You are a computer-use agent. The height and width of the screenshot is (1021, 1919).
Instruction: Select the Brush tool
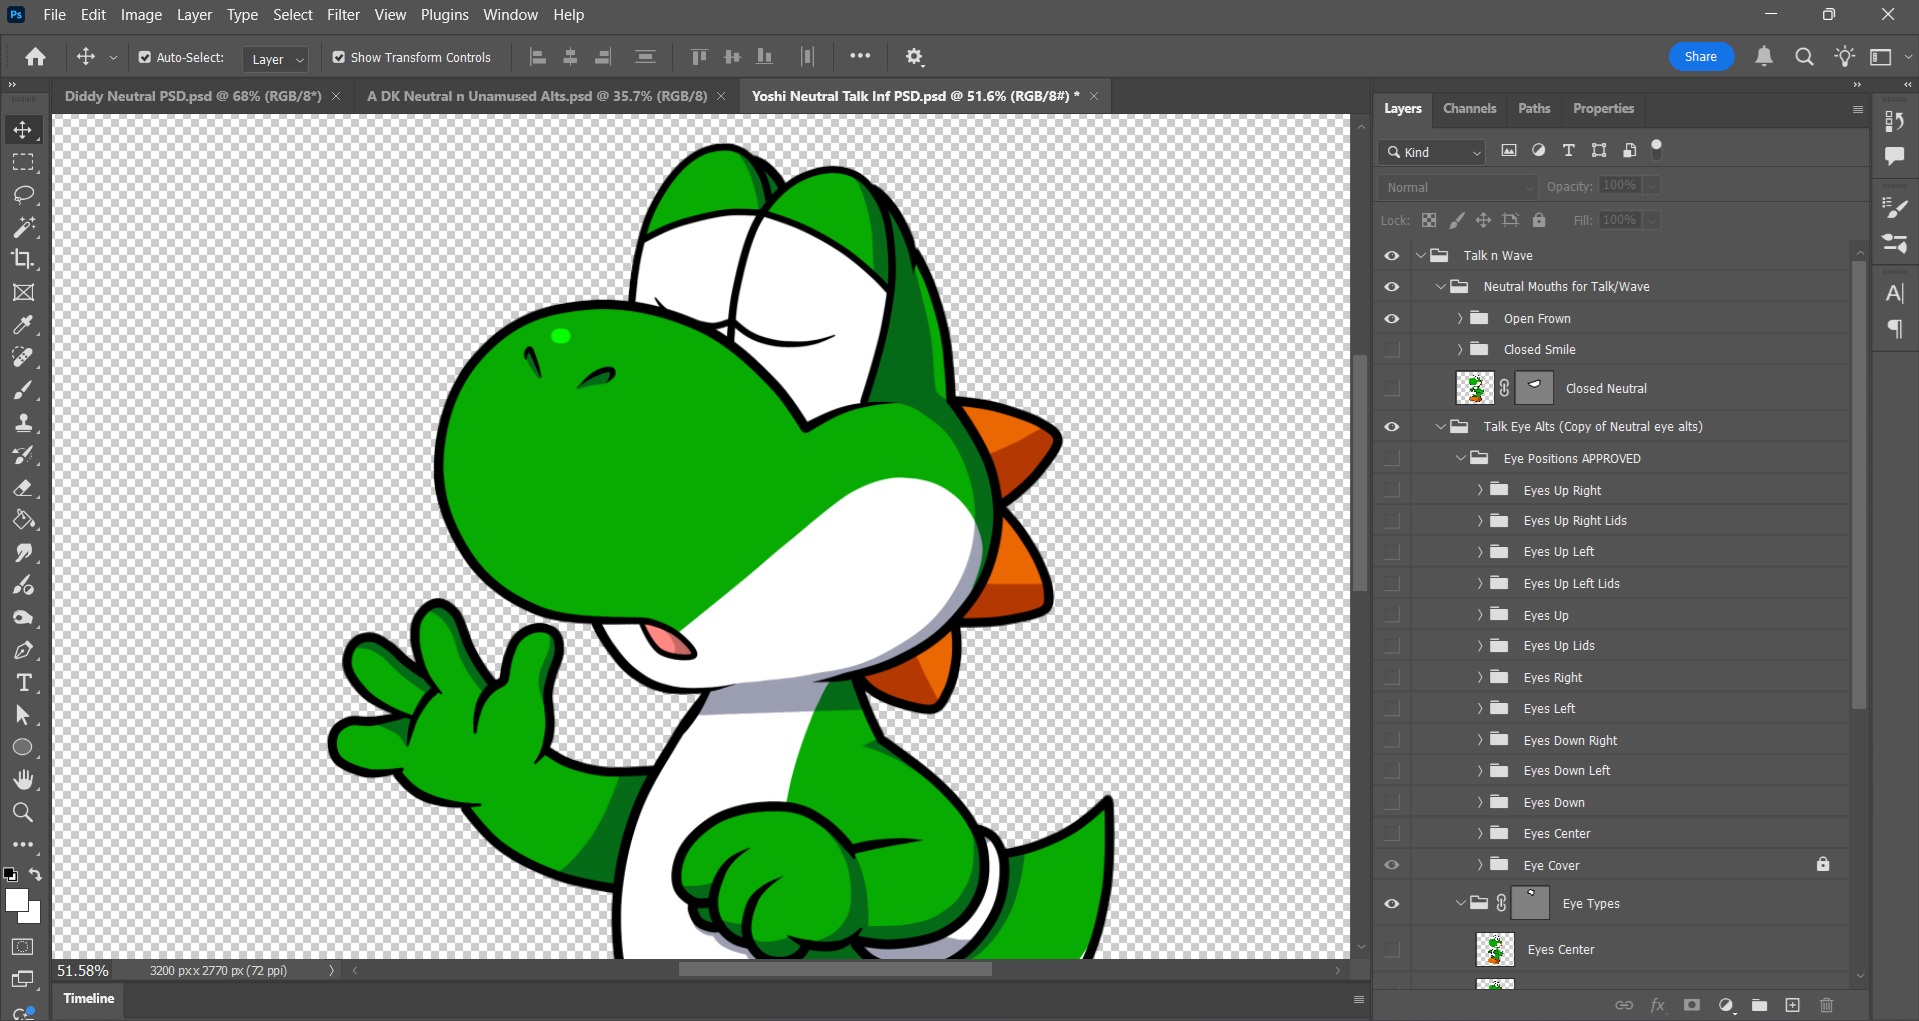23,390
